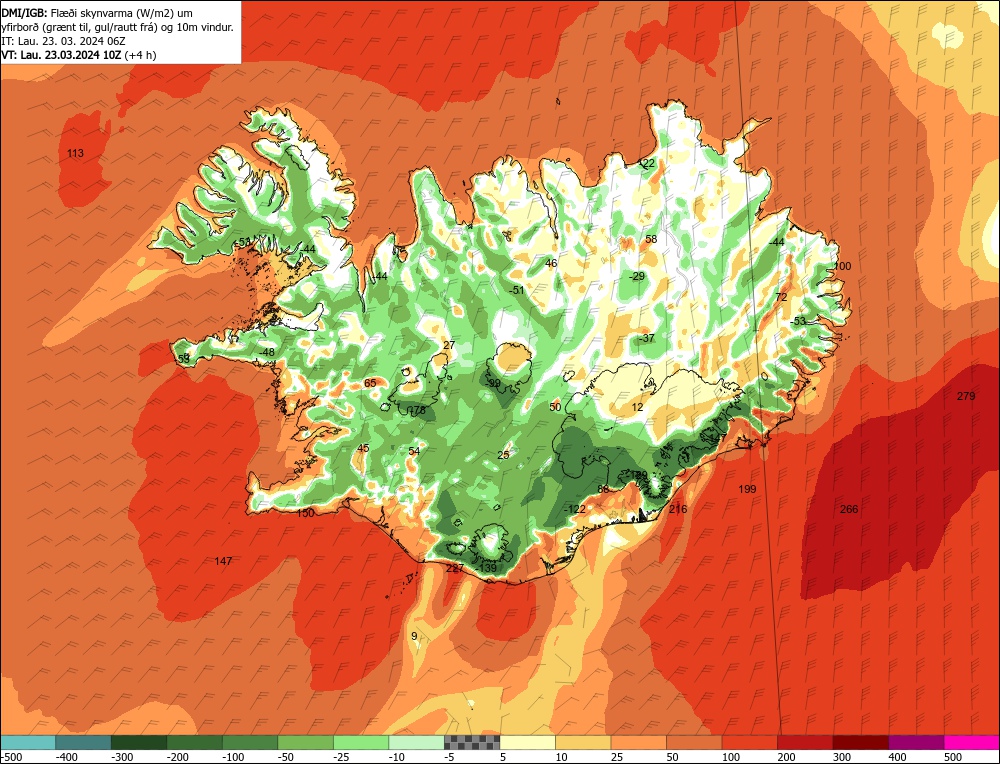This screenshot has width=1000, height=764.
Task: Click the '-500' label on the legend
Action: [x=11, y=757]
